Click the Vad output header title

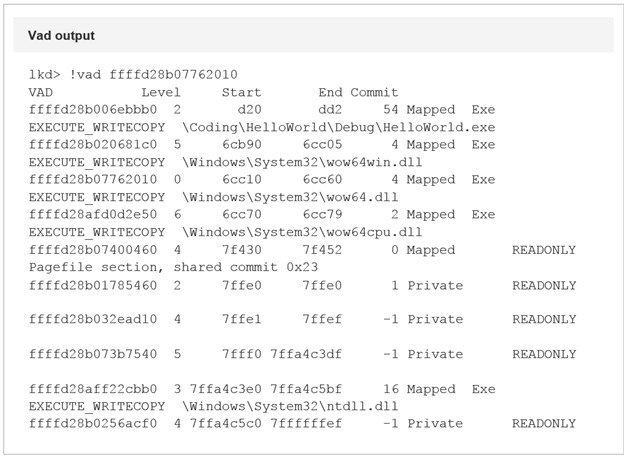pyautogui.click(x=61, y=36)
